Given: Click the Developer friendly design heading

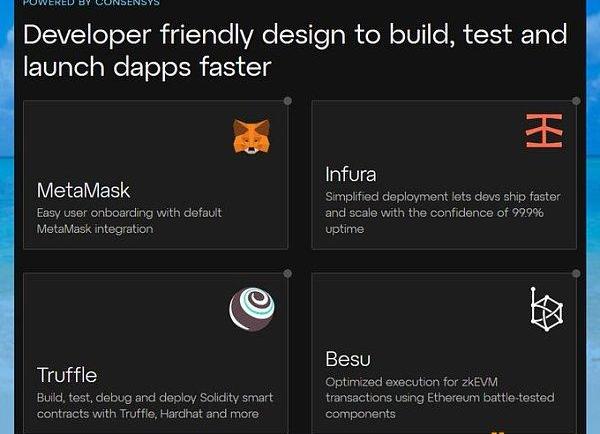Looking at the screenshot, I should point(294,51).
